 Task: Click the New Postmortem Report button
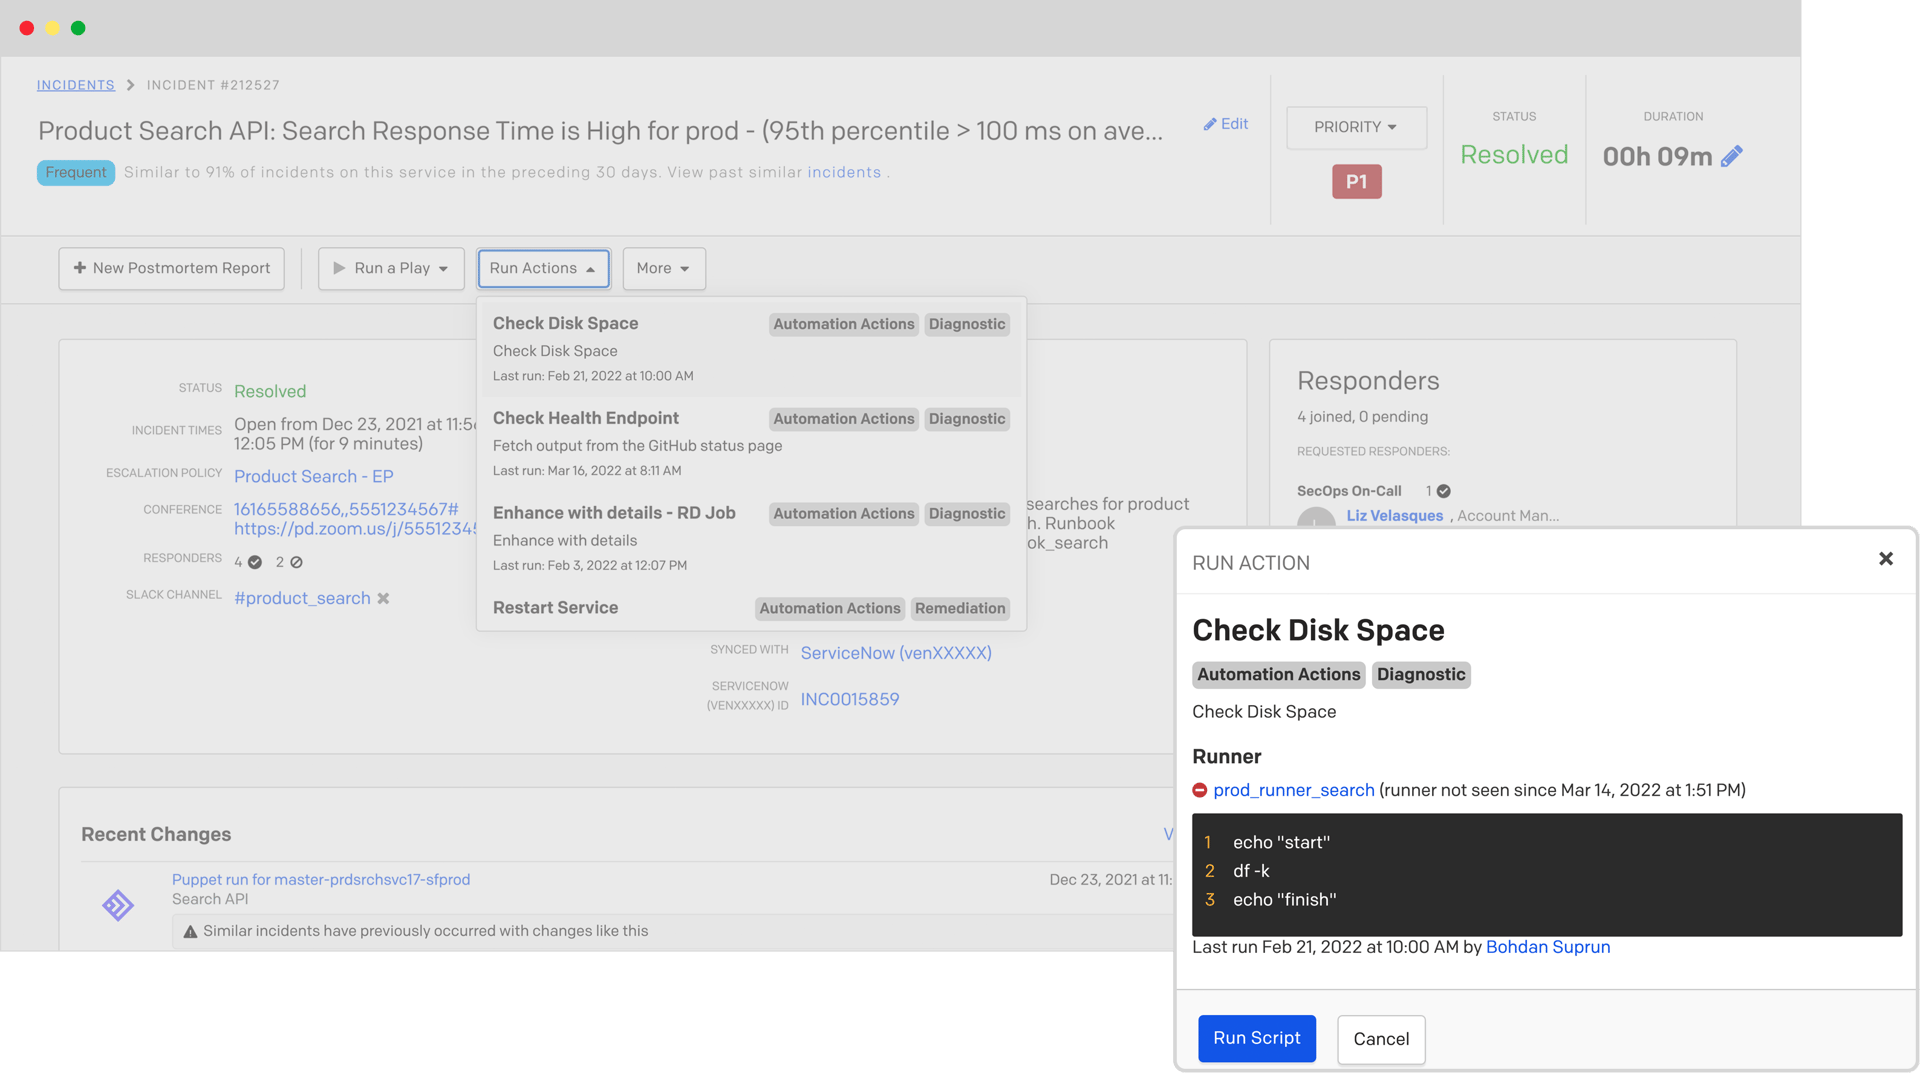click(x=171, y=268)
